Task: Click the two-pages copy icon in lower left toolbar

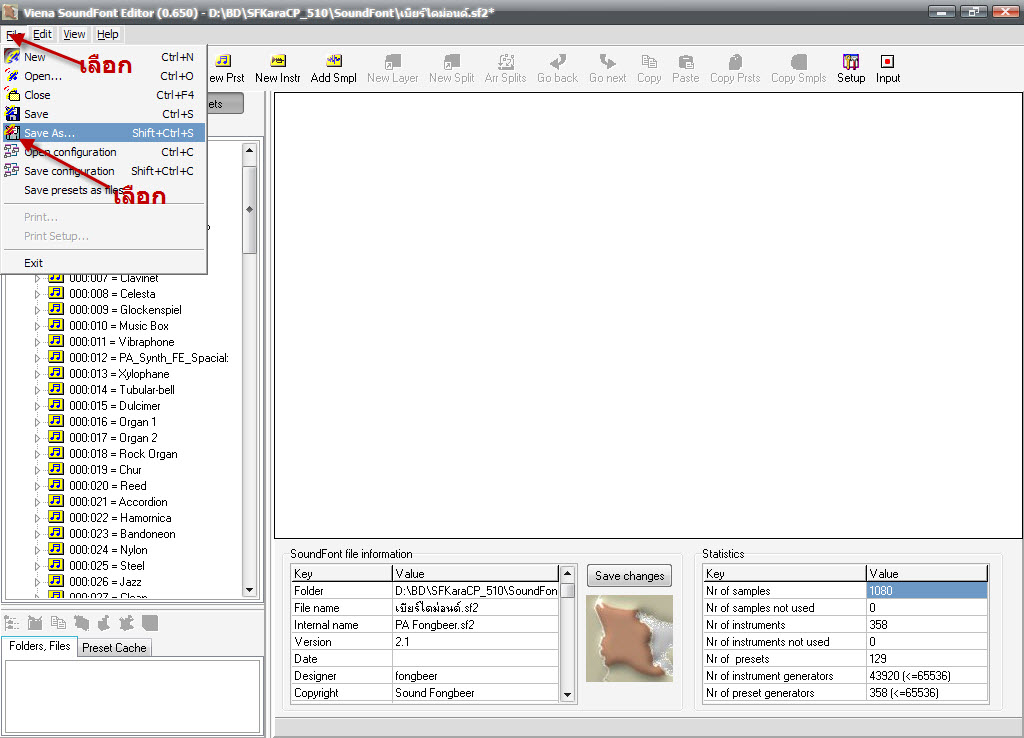Action: click(x=58, y=623)
